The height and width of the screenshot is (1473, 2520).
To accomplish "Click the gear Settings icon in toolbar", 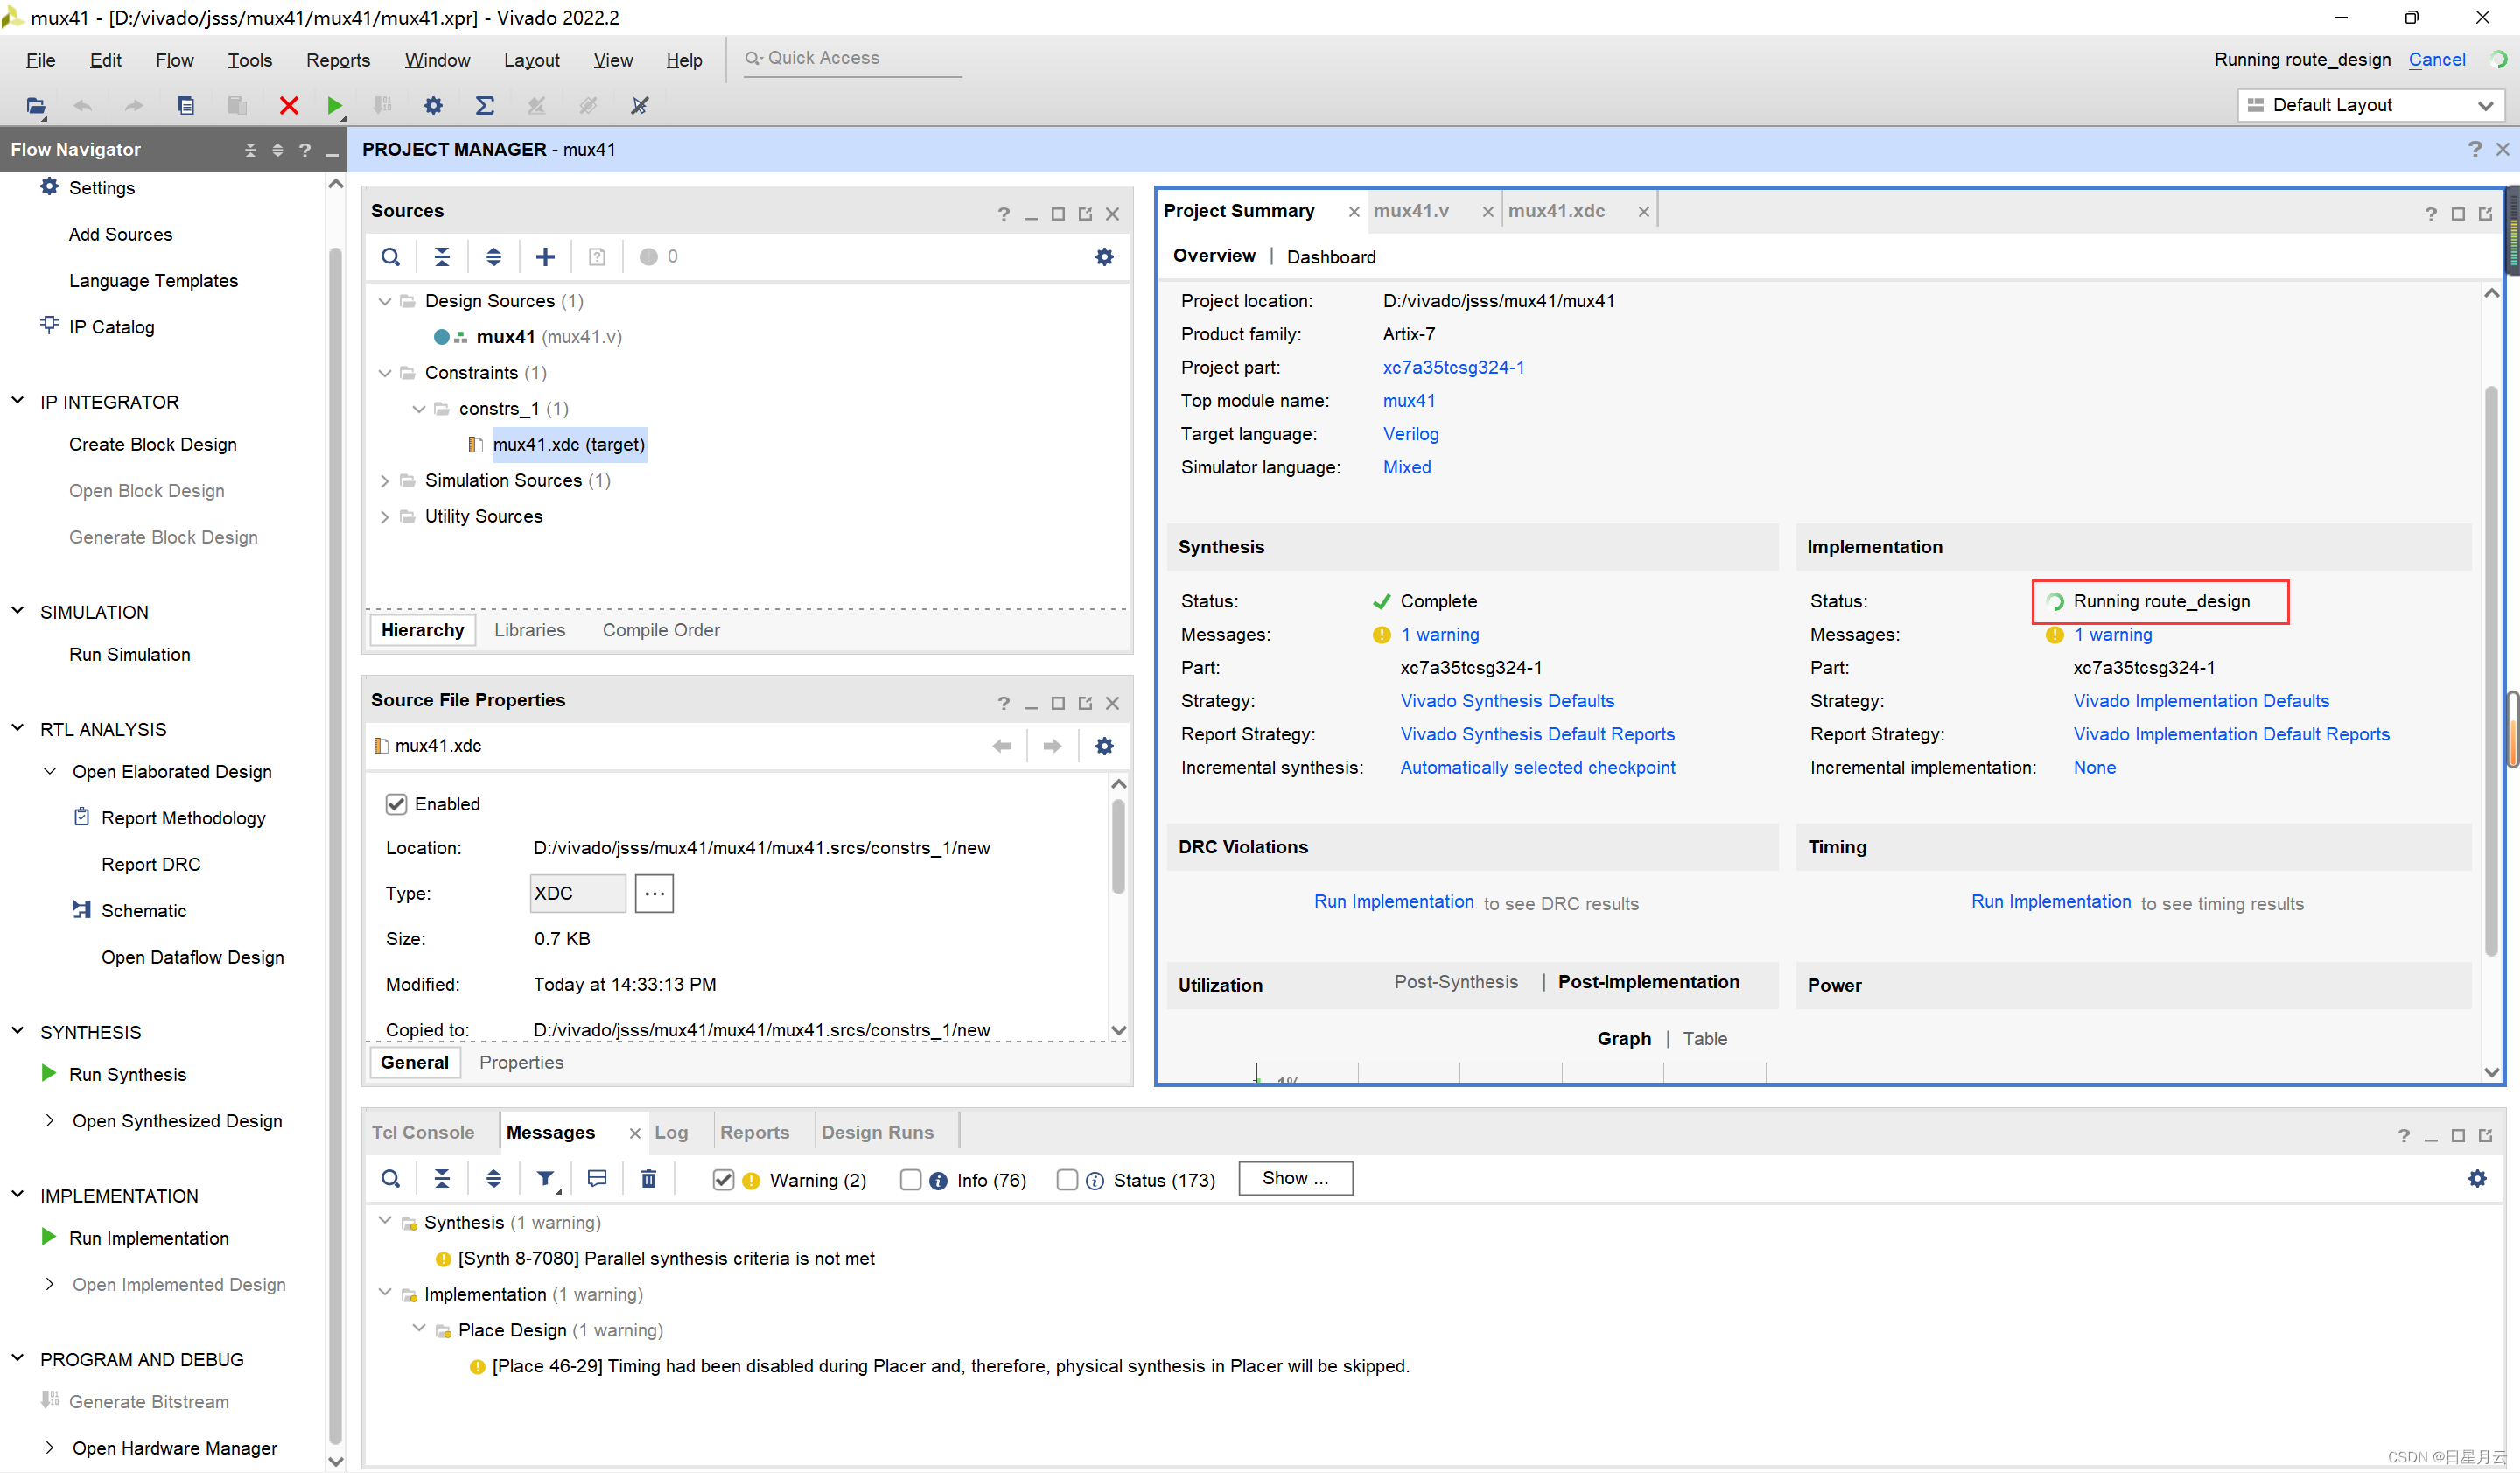I will click(x=433, y=105).
